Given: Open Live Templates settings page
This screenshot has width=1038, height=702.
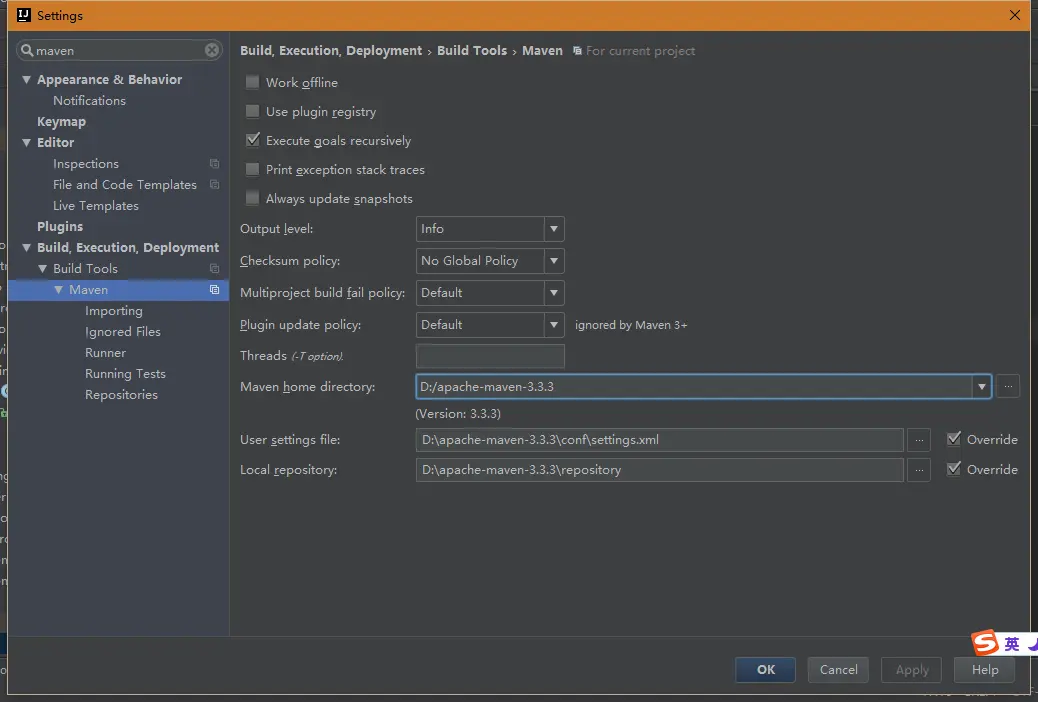Looking at the screenshot, I should tap(96, 206).
